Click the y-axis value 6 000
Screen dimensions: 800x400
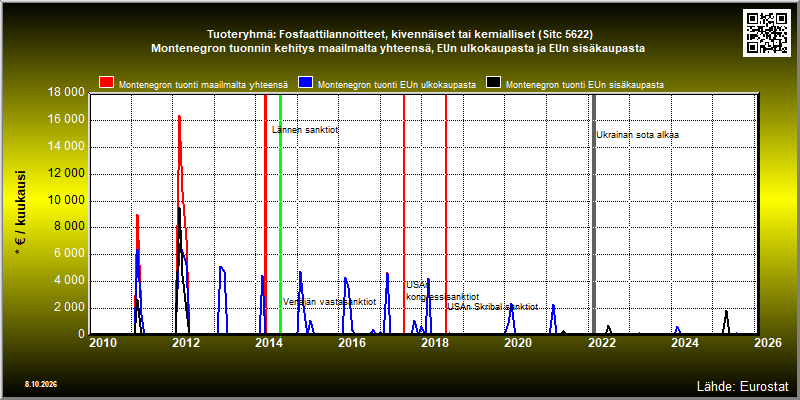click(x=69, y=254)
